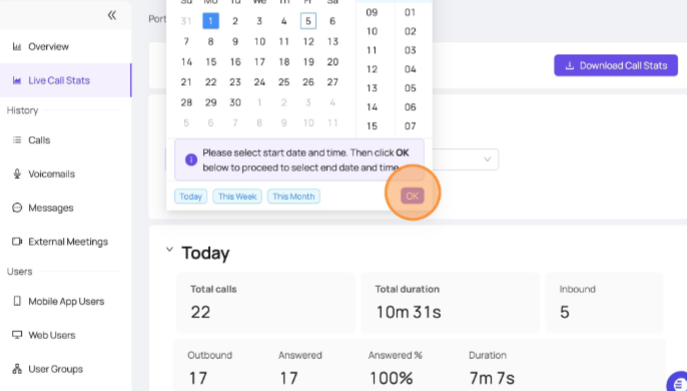Select the This Week preset
687x391 pixels.
237,196
